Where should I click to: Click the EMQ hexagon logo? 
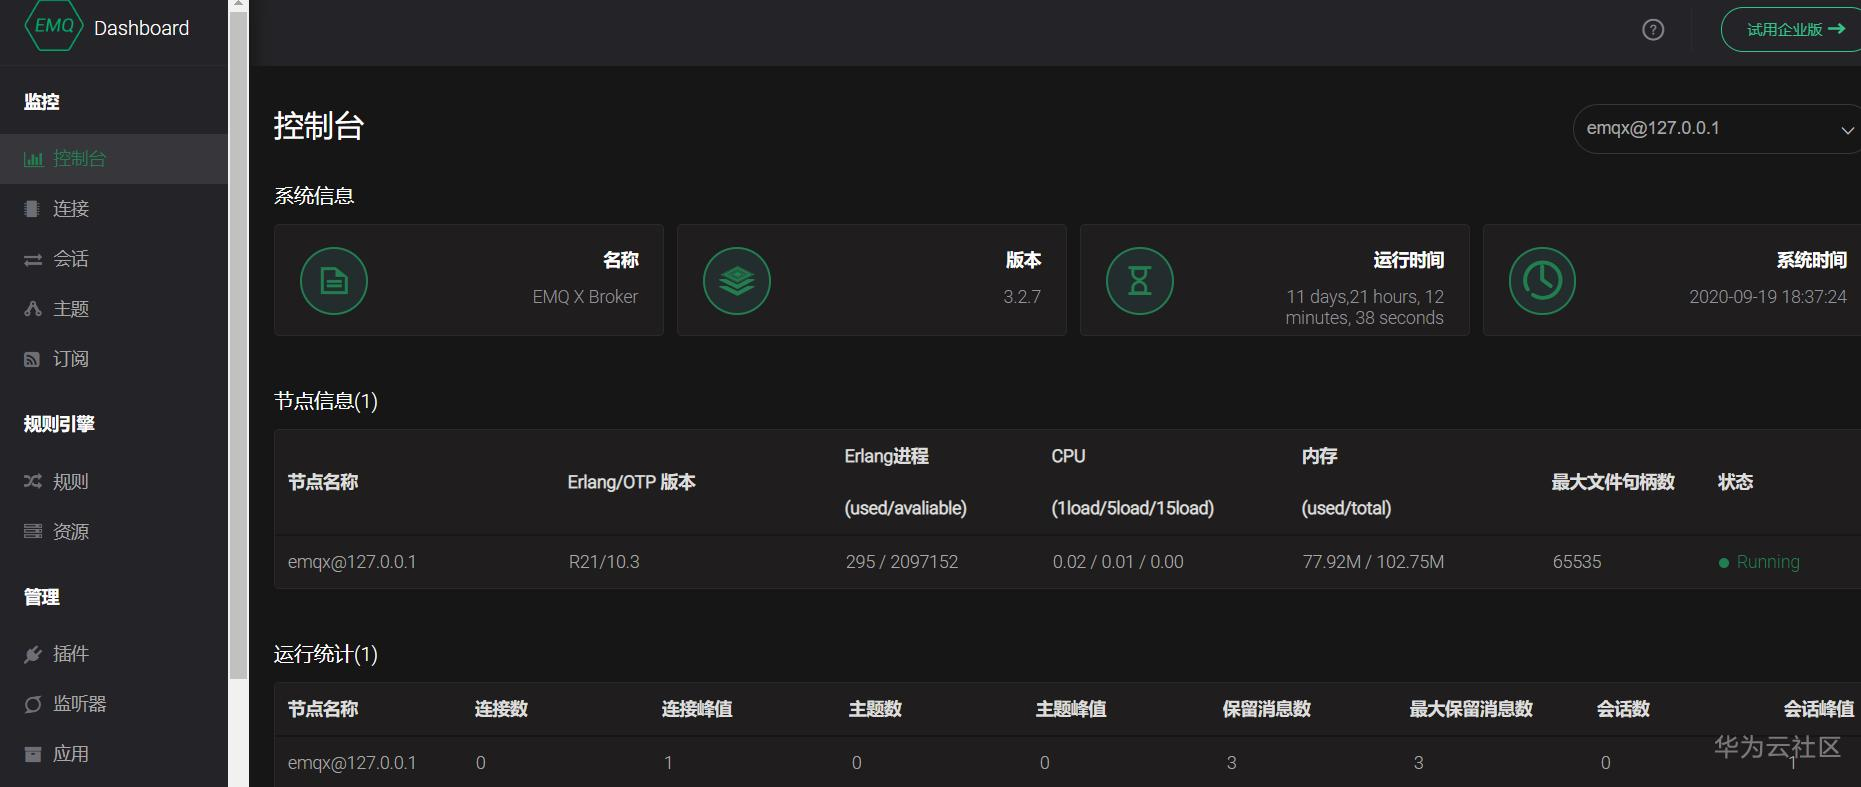coord(54,27)
